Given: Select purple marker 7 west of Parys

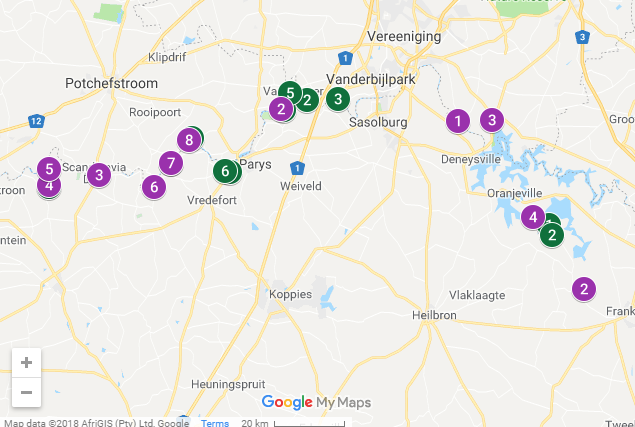Looking at the screenshot, I should click(x=171, y=163).
